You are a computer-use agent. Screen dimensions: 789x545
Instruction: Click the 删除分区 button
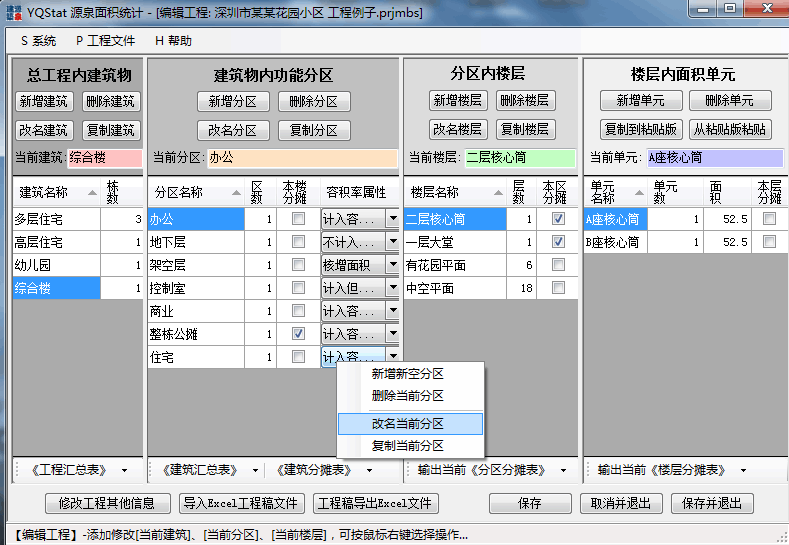[314, 102]
